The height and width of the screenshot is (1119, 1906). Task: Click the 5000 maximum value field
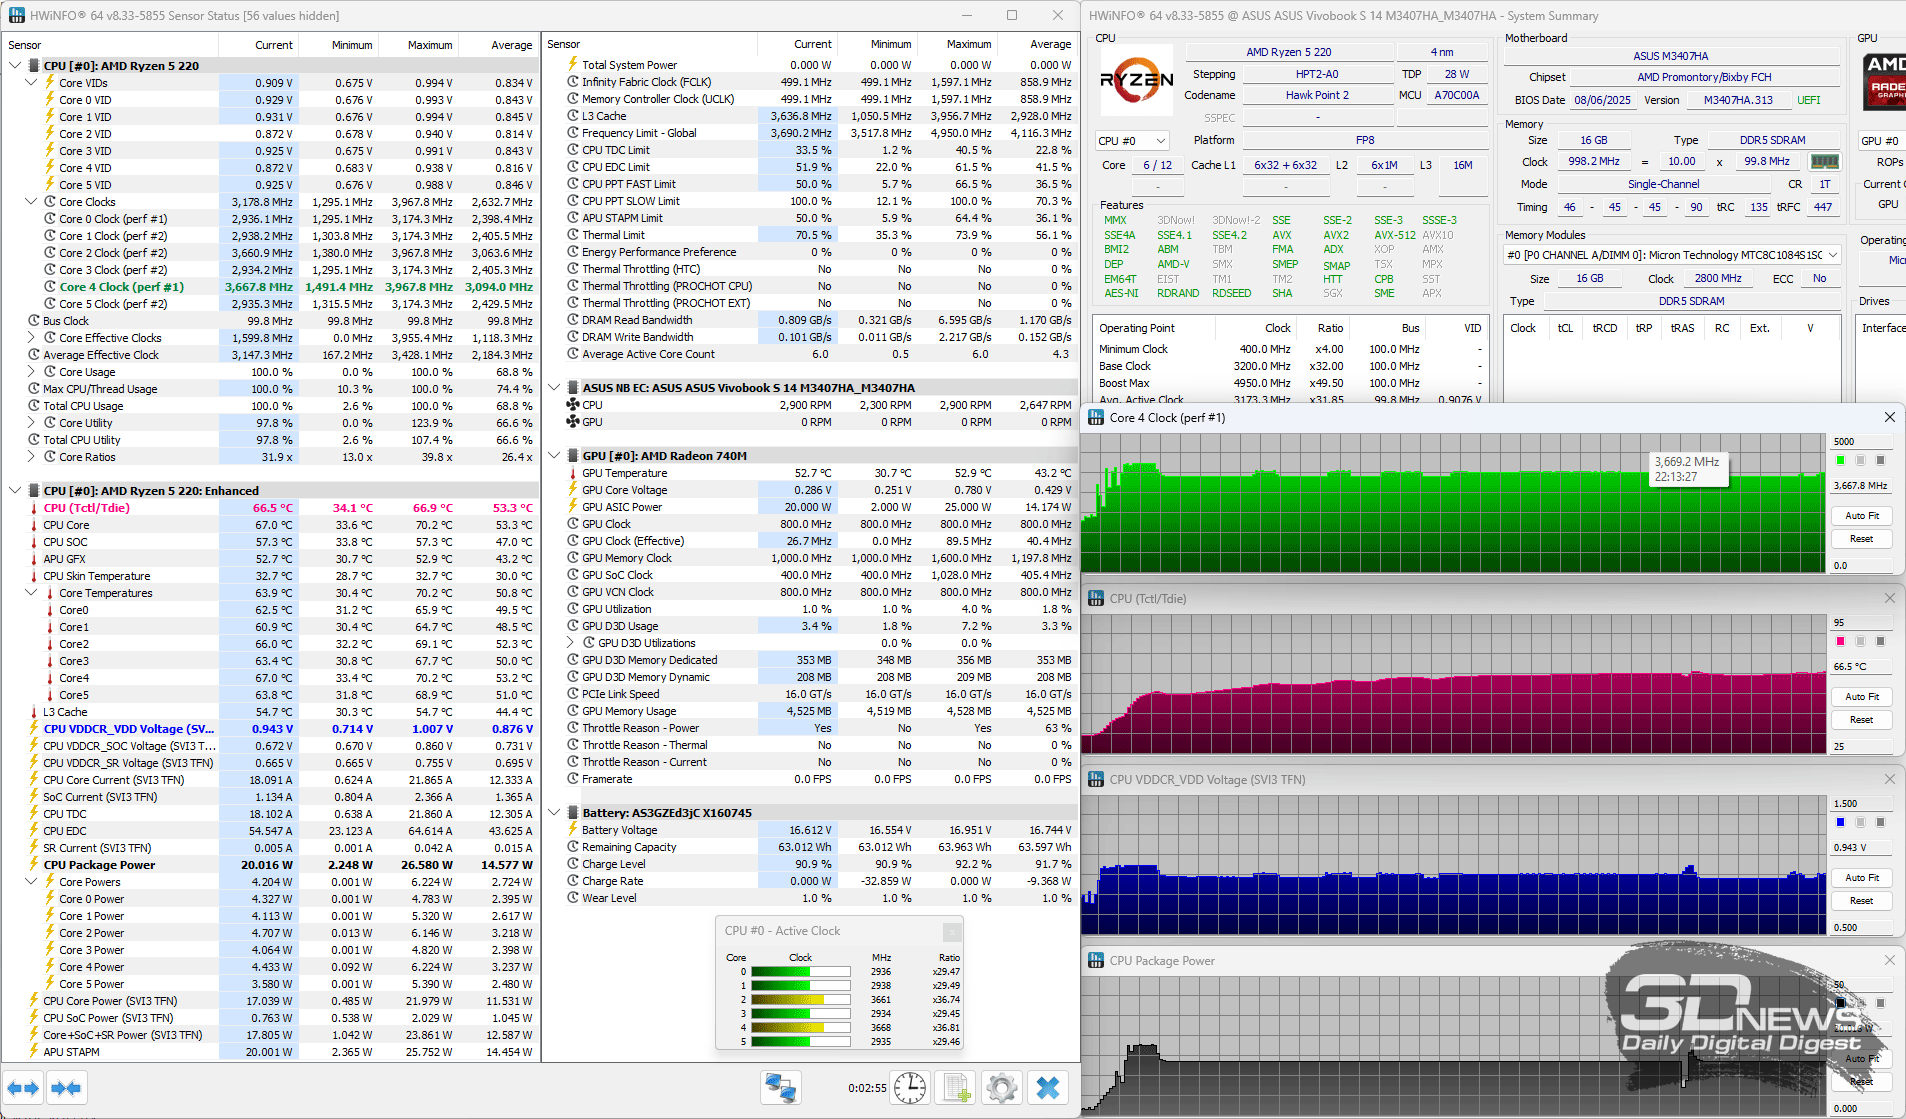click(x=1860, y=442)
